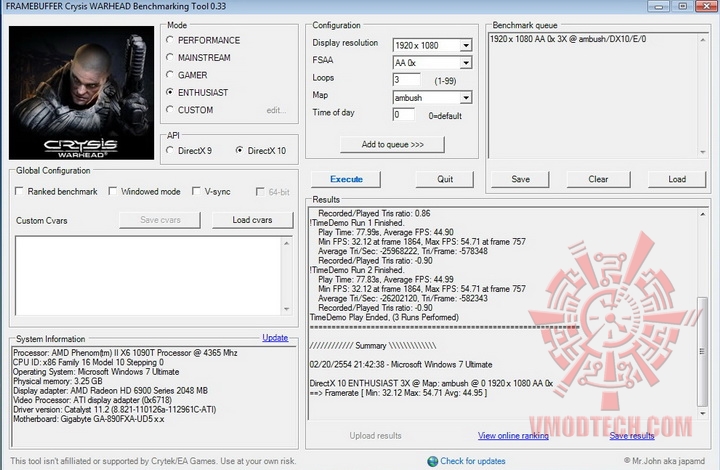Open View online ranking link
720x470 pixels.
tap(513, 436)
